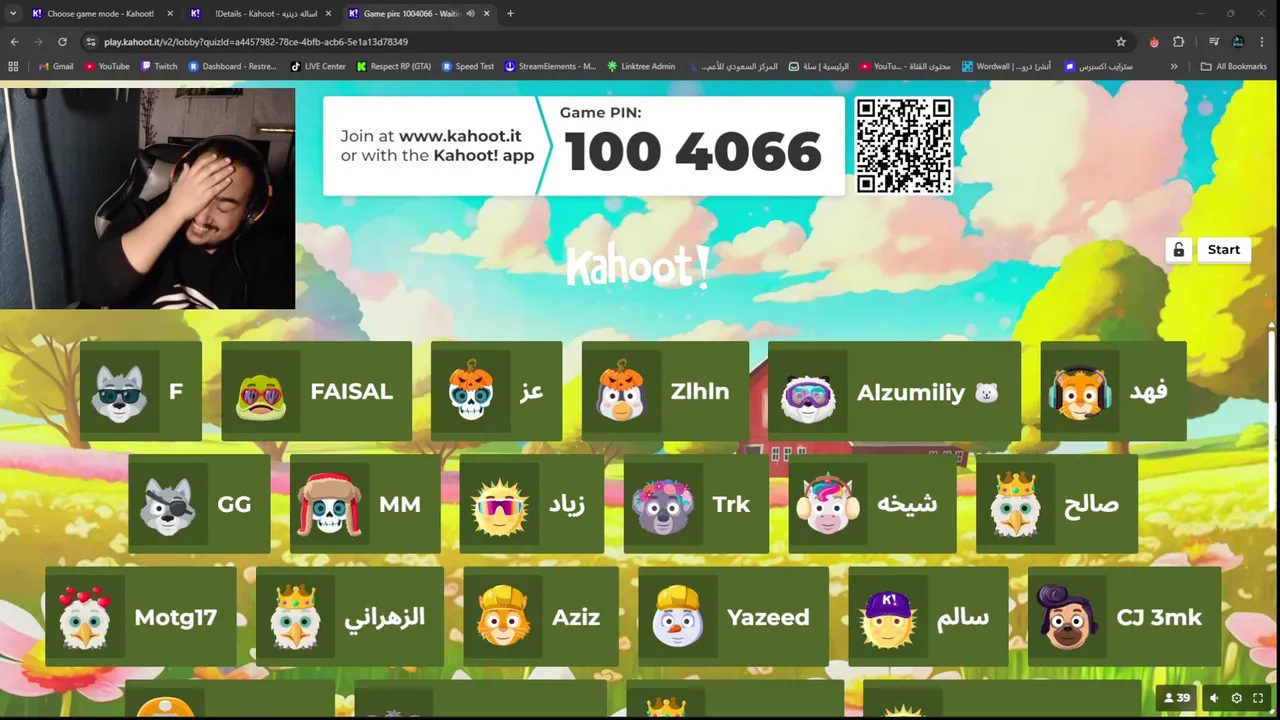Select sun avatar of زياد

[499, 505]
